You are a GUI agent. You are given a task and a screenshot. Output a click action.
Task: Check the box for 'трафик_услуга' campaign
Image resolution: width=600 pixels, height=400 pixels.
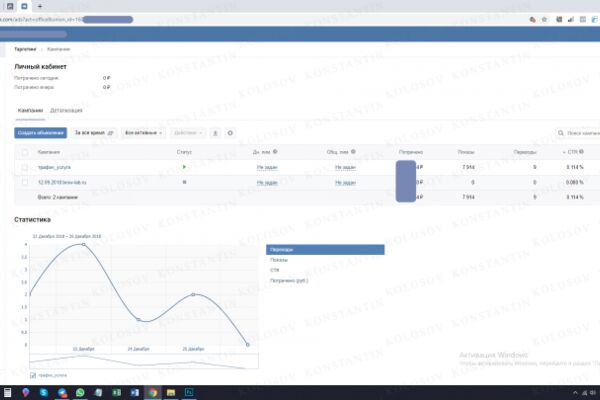[25, 167]
